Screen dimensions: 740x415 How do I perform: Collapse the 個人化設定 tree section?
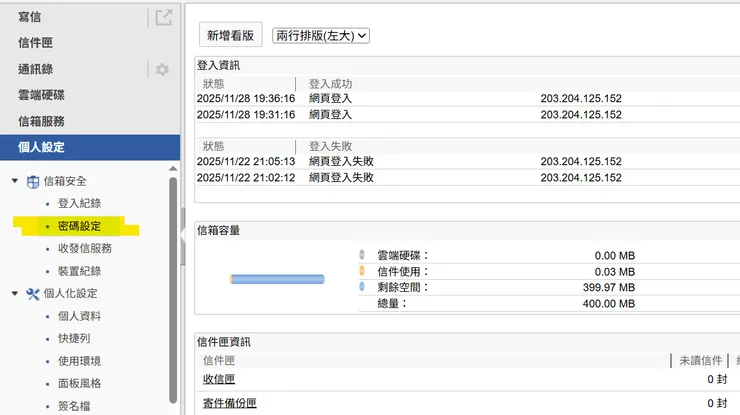click(x=15, y=293)
